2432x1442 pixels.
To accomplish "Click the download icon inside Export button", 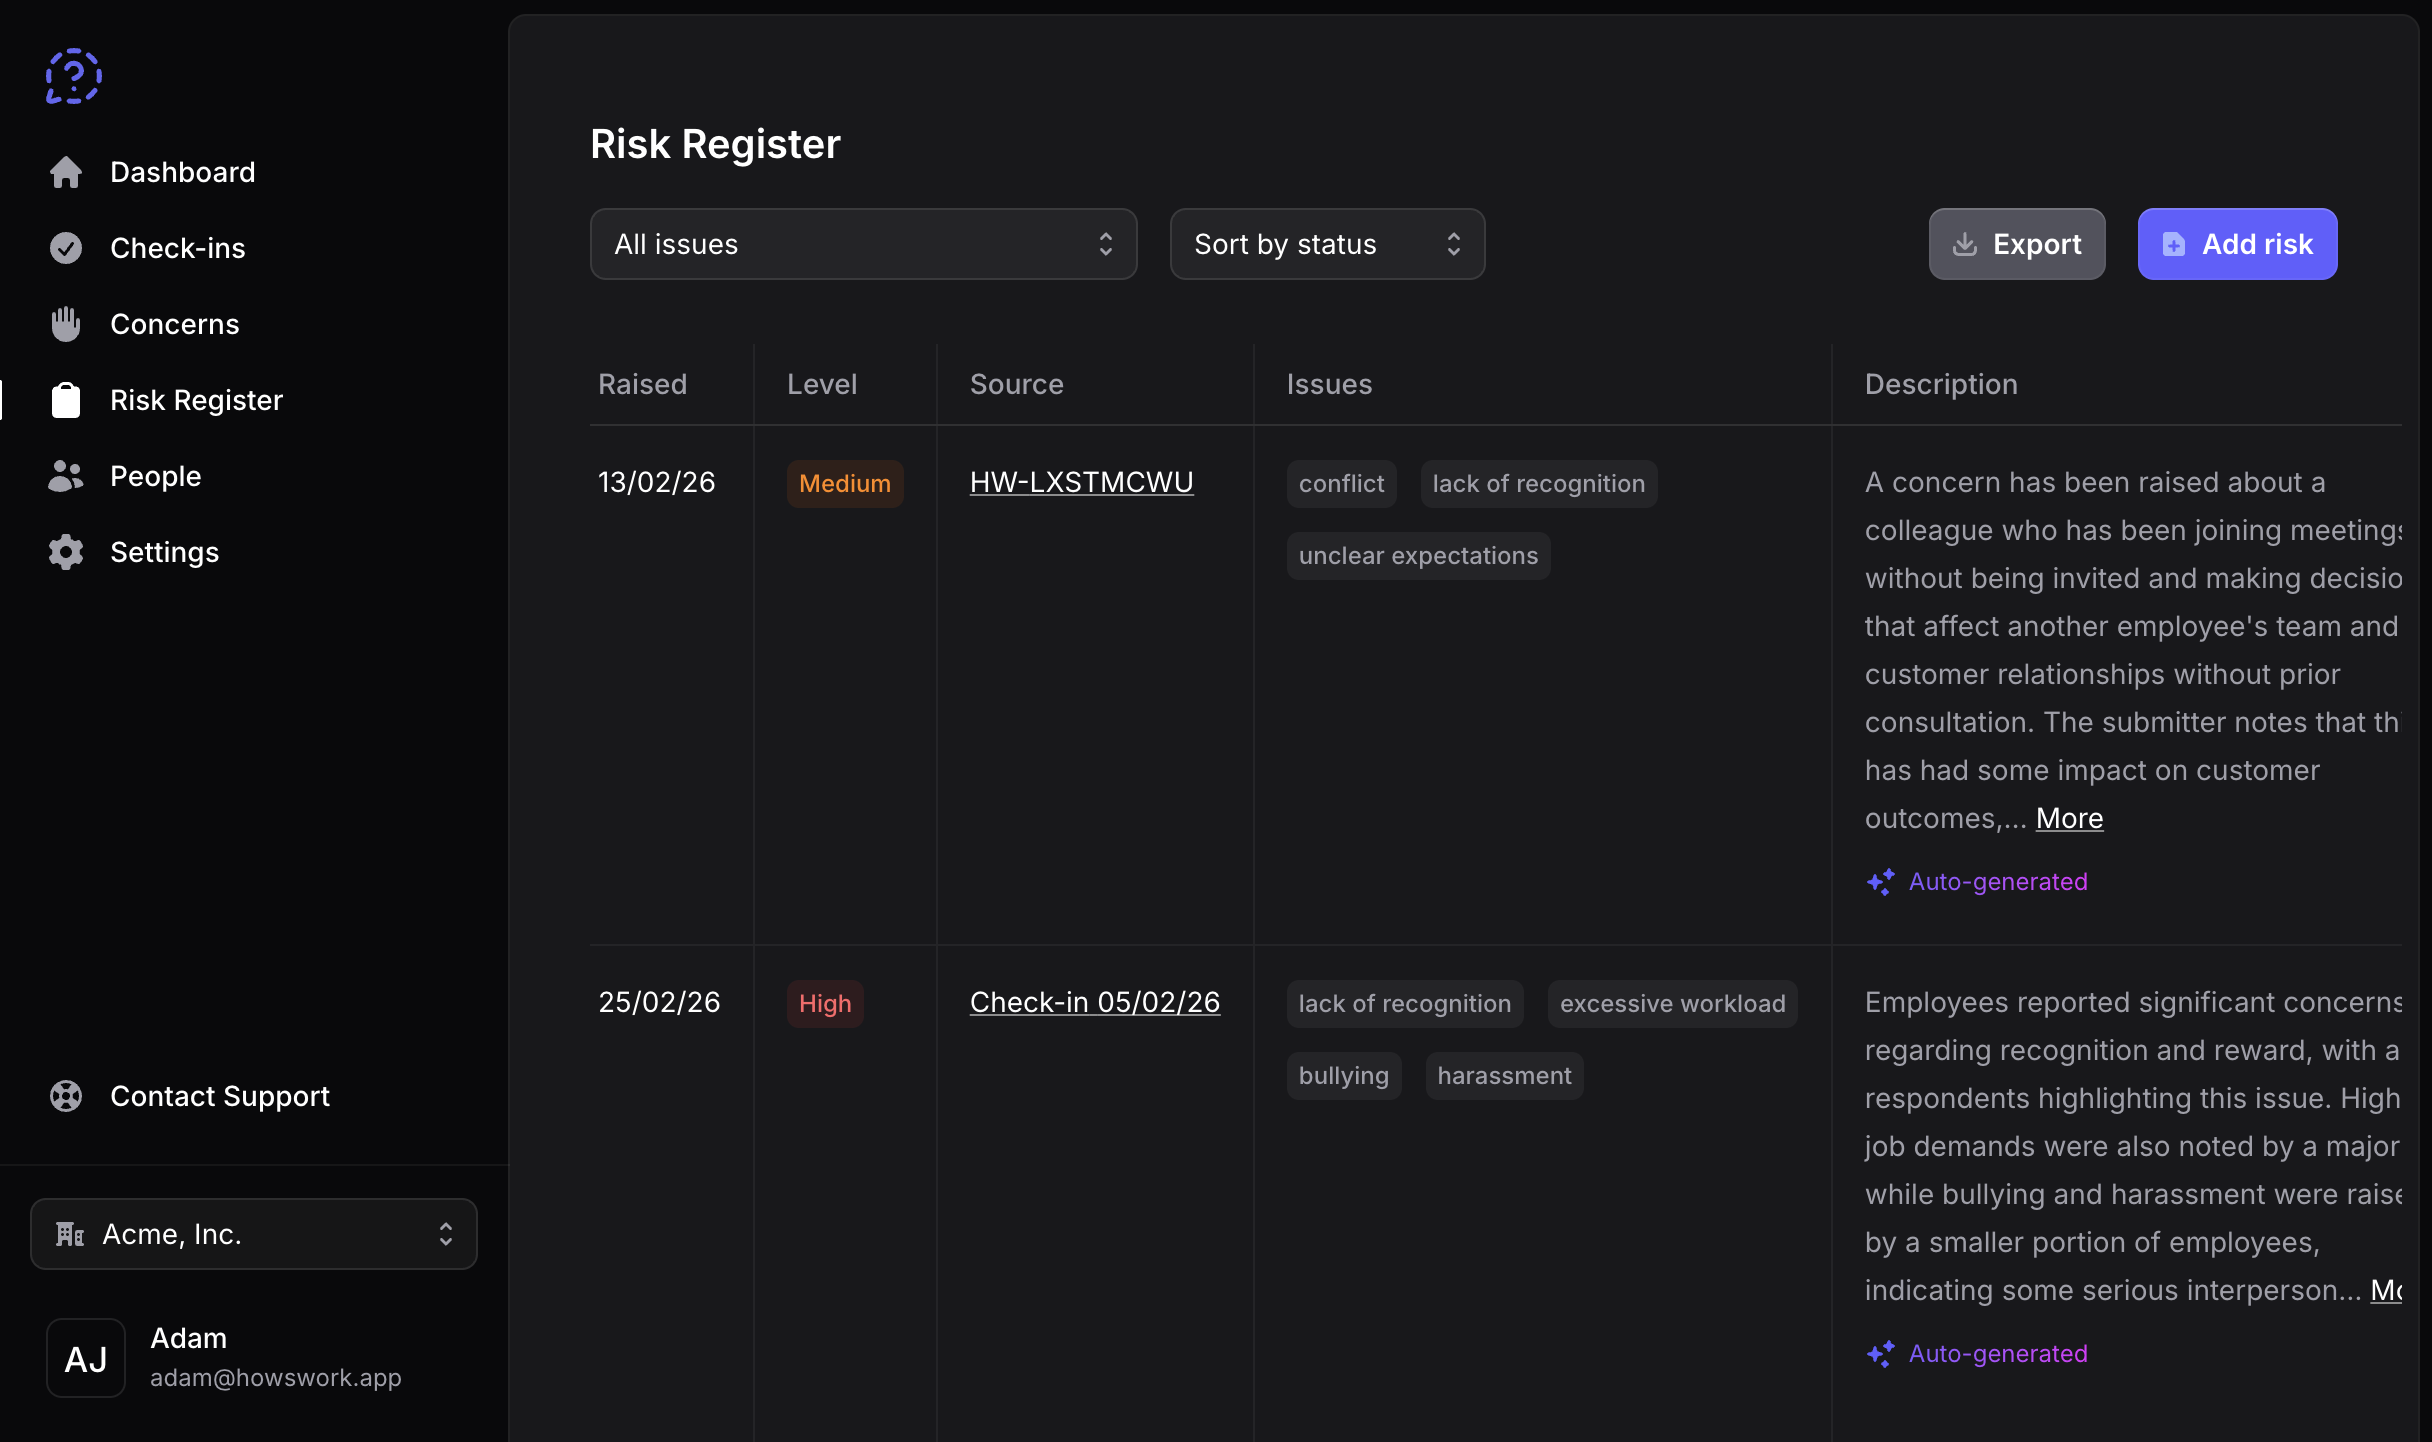I will (1966, 244).
